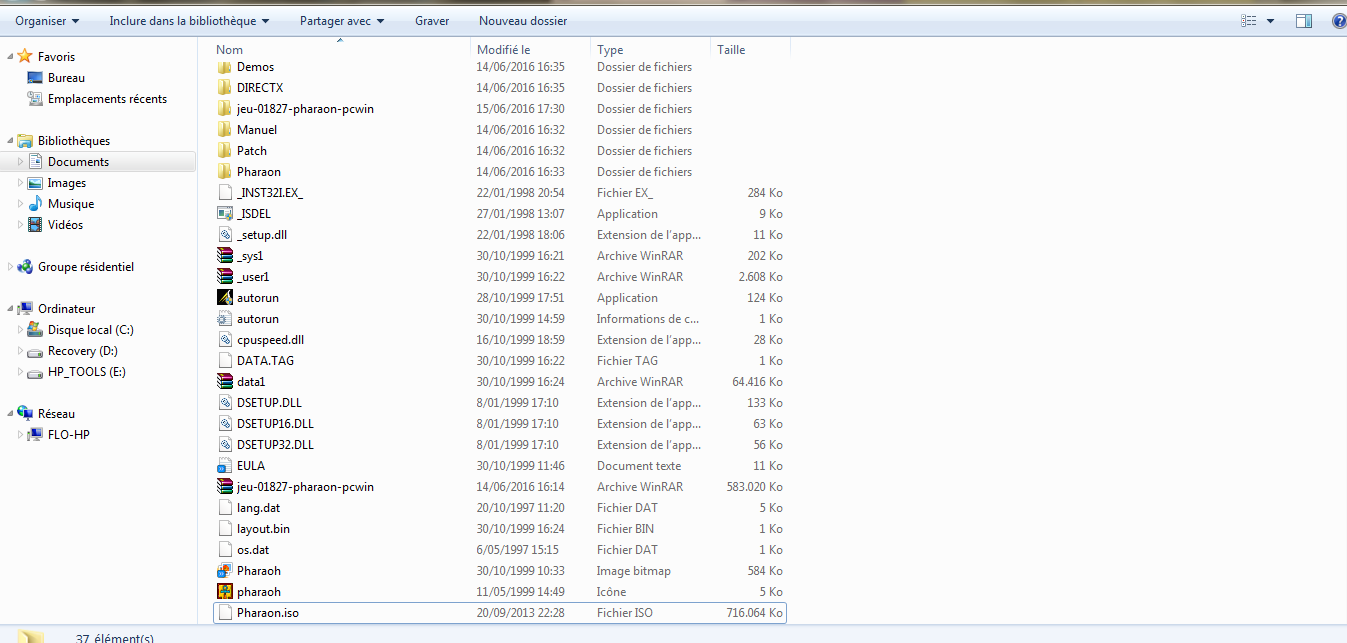Expand the FLO-HP network node

pos(20,435)
